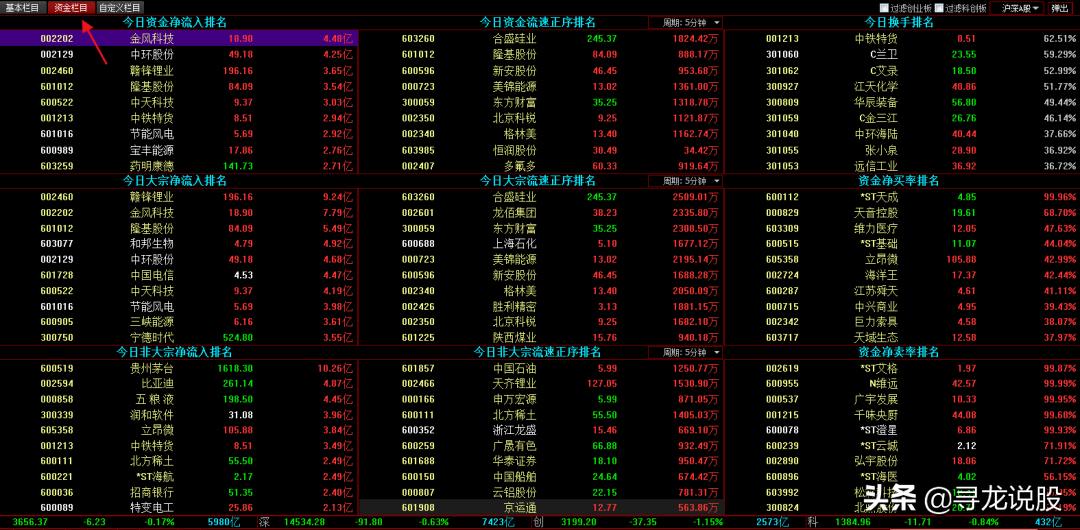Select 和邦生物 stock row
This screenshot has height=530, width=1080.
(179, 243)
